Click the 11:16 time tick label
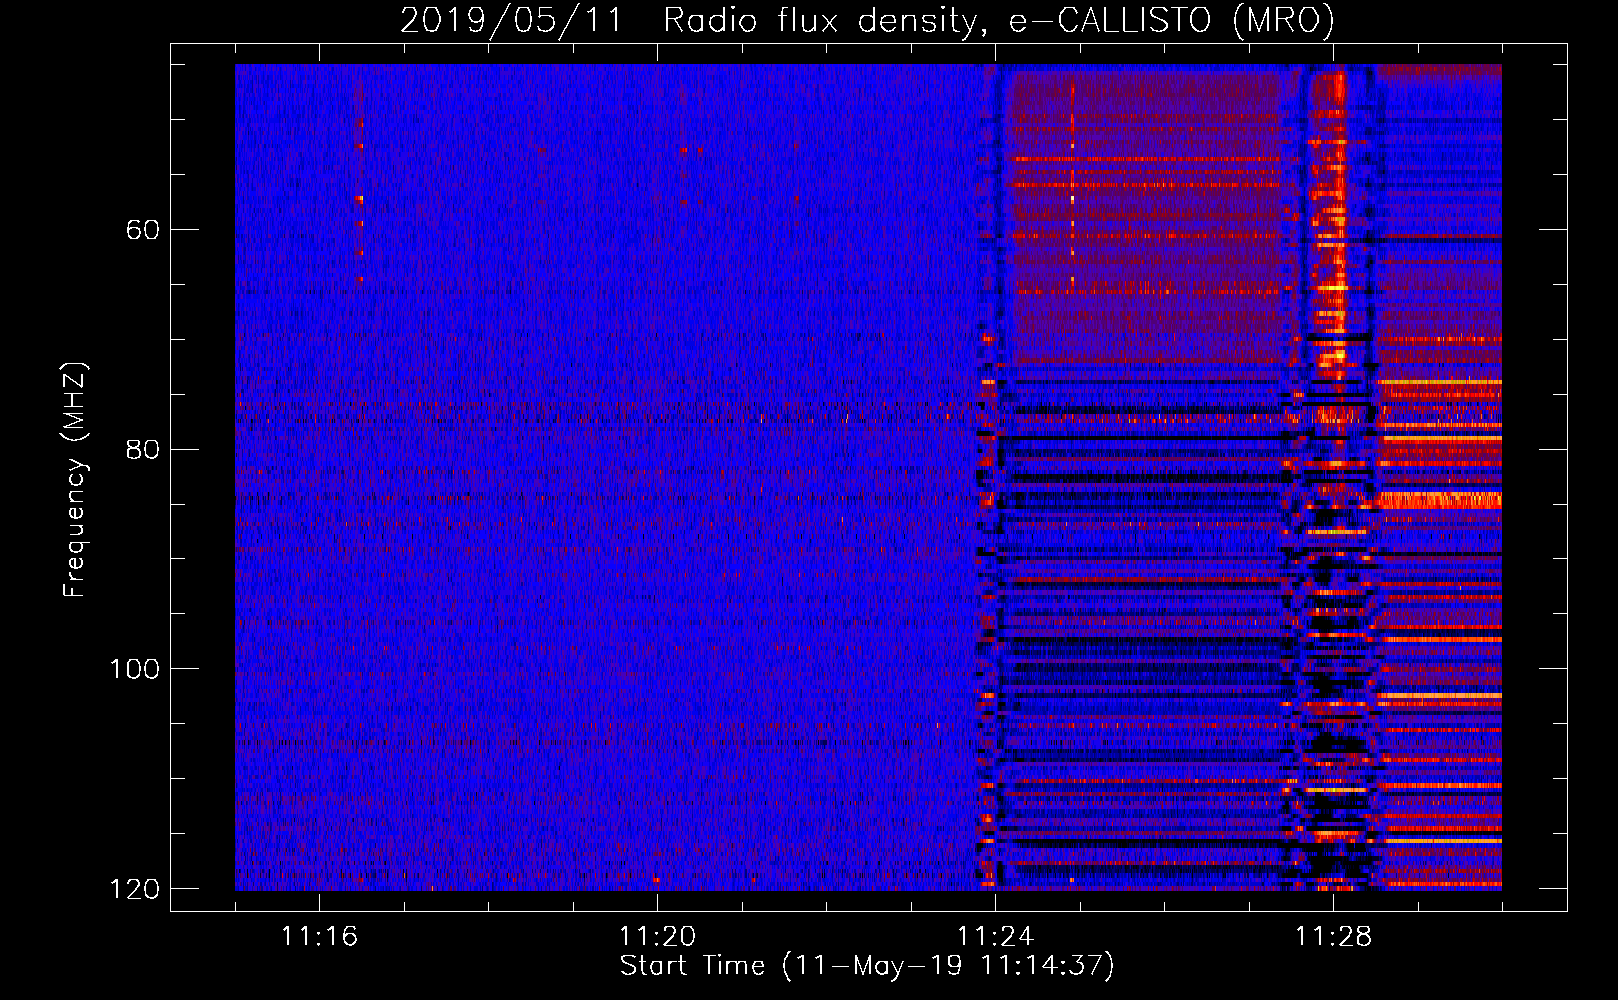Viewport: 1618px width, 1000px height. tap(319, 937)
